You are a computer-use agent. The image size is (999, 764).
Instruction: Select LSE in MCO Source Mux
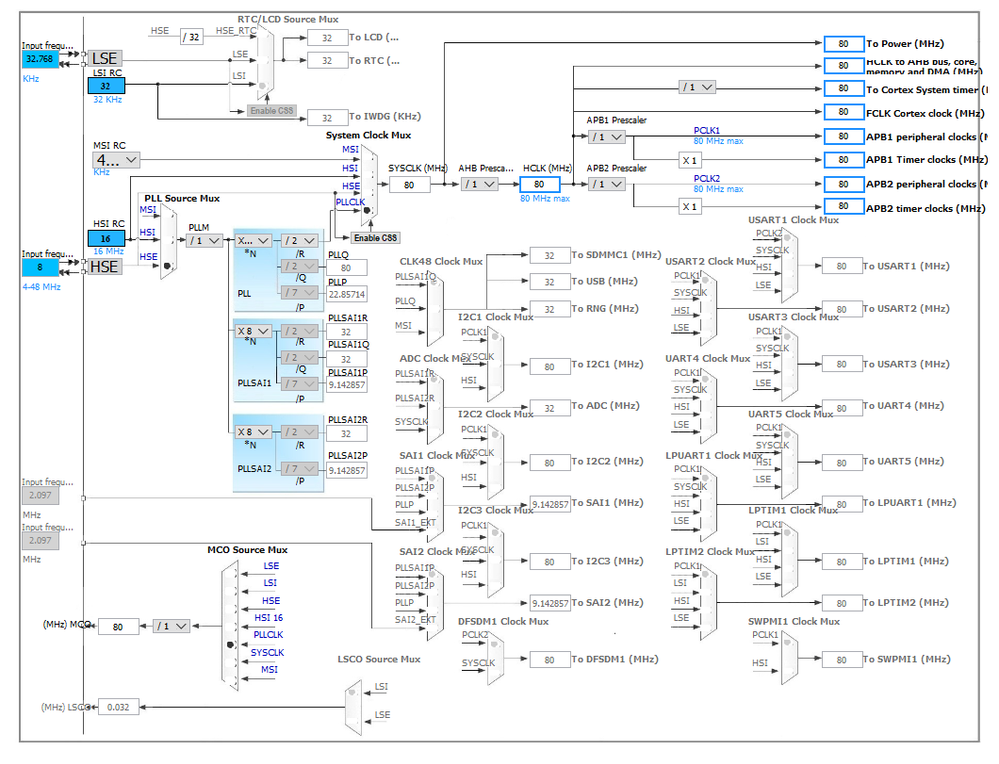271,566
